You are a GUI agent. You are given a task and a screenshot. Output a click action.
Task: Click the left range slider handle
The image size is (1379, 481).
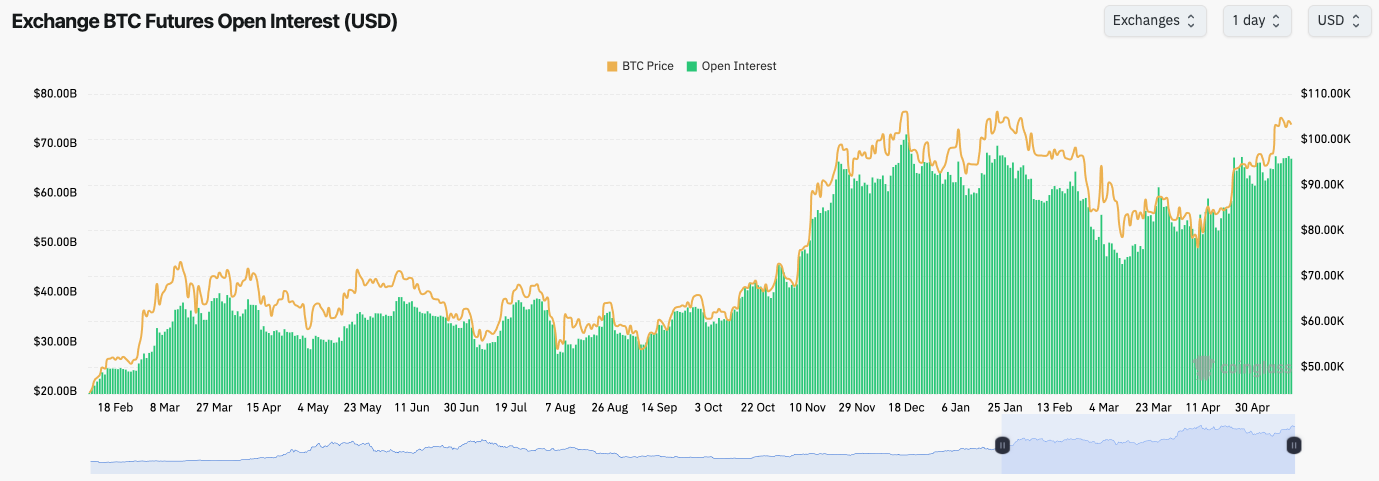coord(1002,445)
